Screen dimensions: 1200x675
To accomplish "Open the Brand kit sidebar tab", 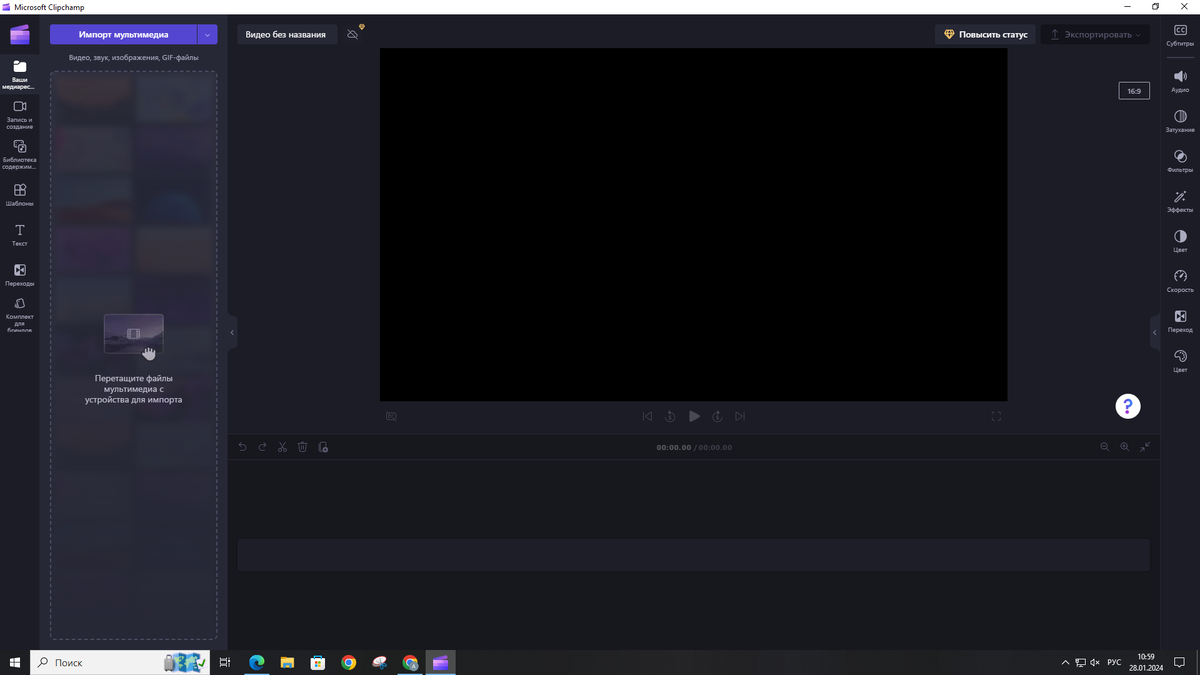I will tap(19, 314).
